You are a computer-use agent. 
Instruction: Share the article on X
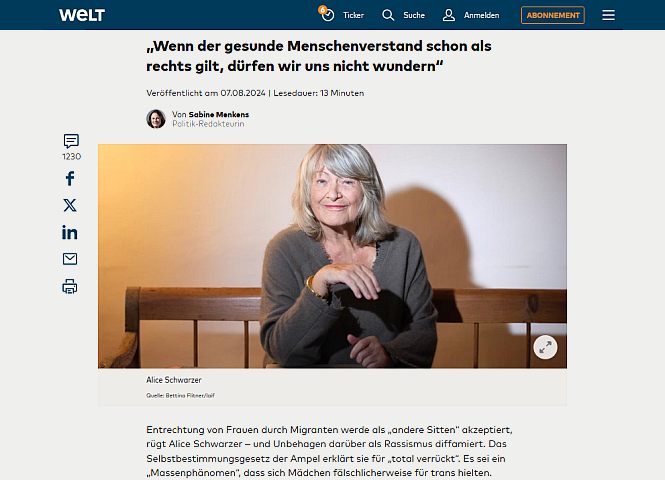click(70, 205)
